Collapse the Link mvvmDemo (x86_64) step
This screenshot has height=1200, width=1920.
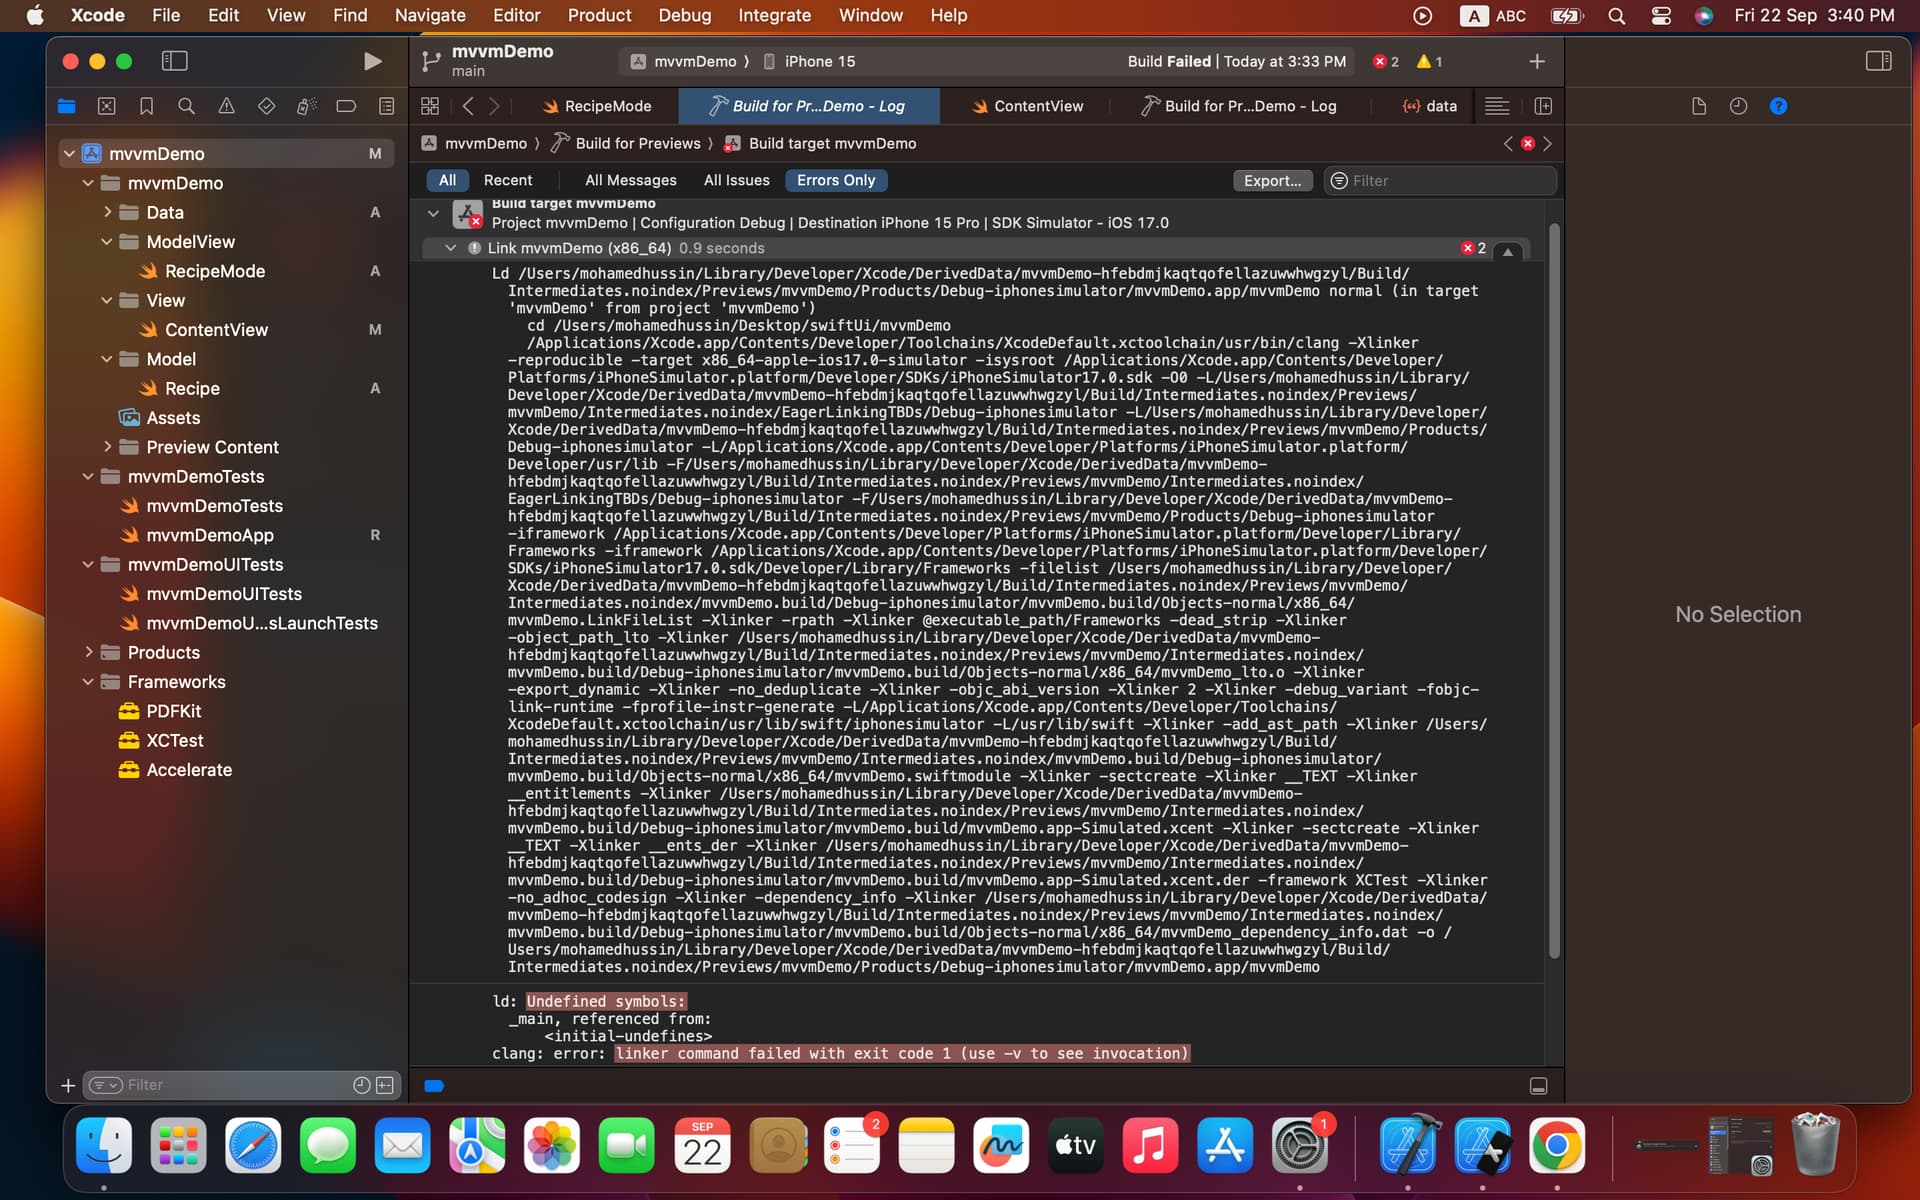click(x=450, y=248)
